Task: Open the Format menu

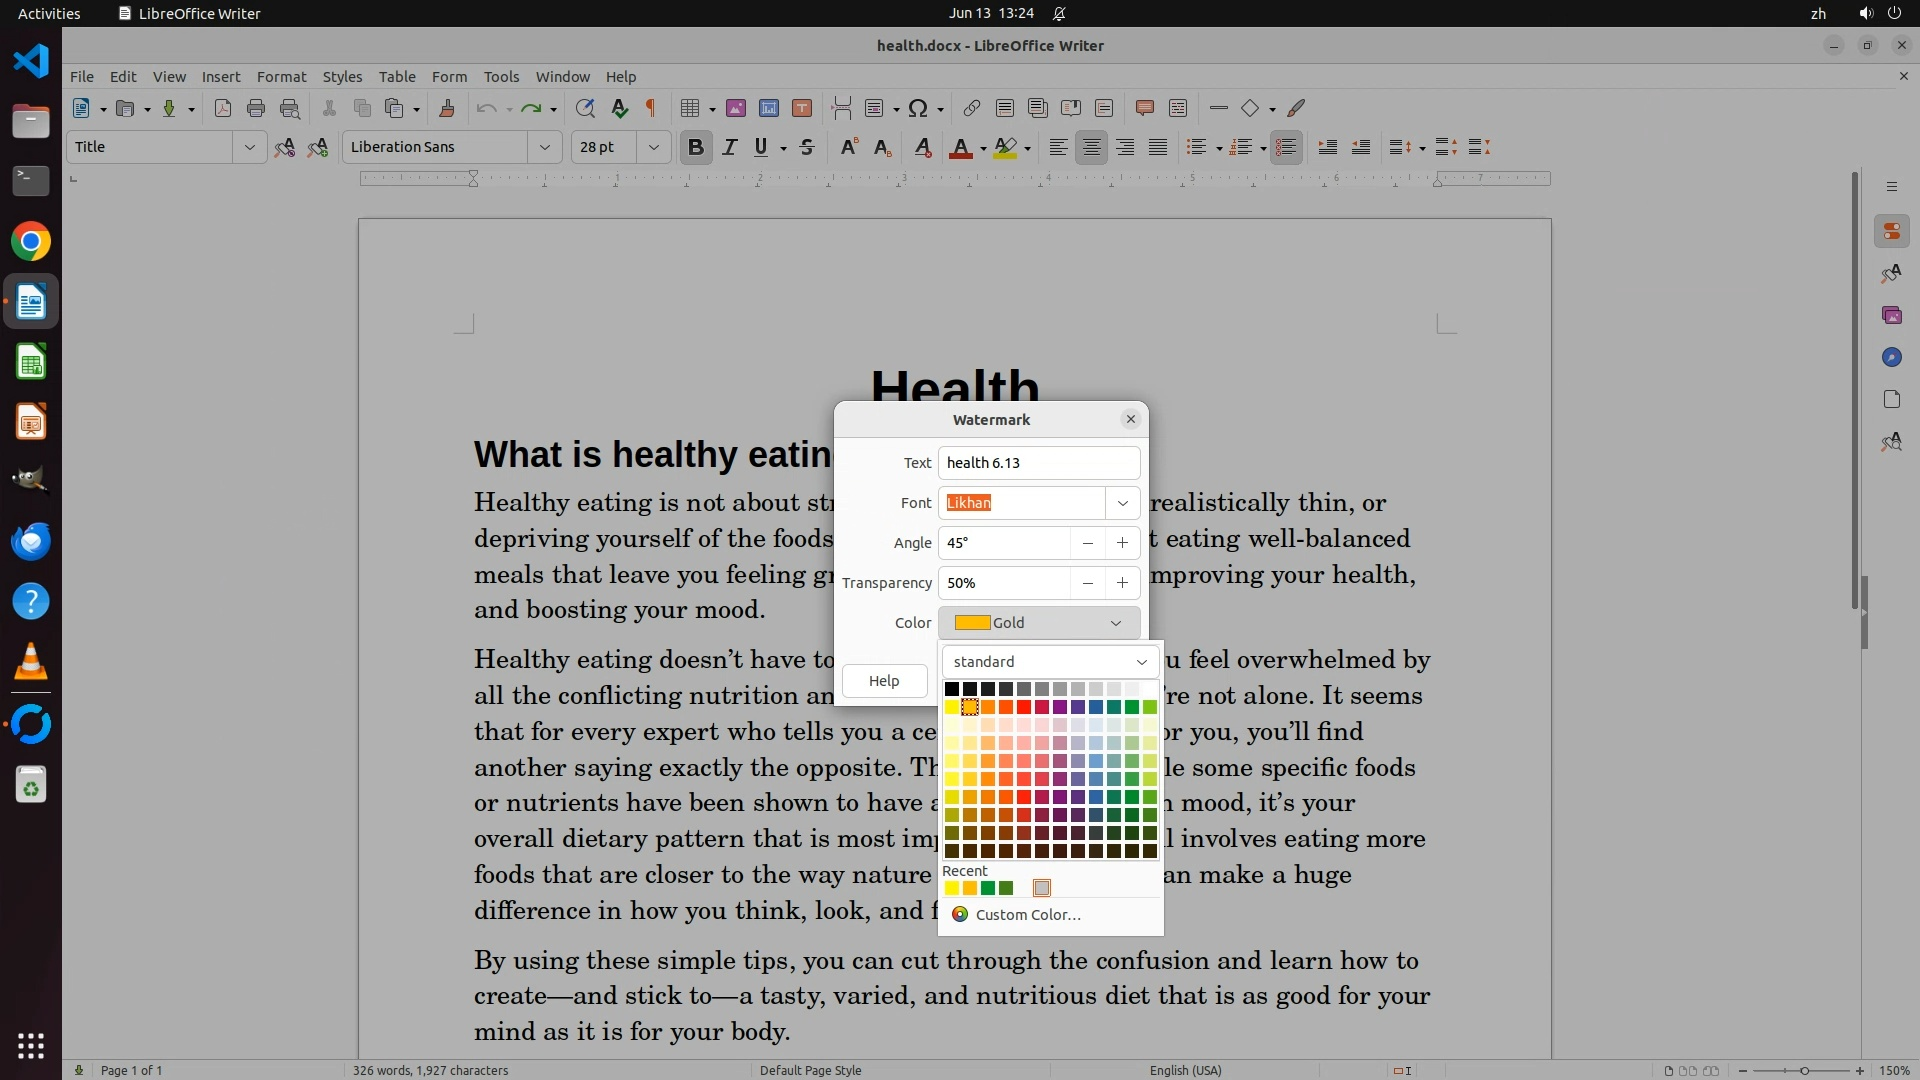Action: pyautogui.click(x=281, y=77)
